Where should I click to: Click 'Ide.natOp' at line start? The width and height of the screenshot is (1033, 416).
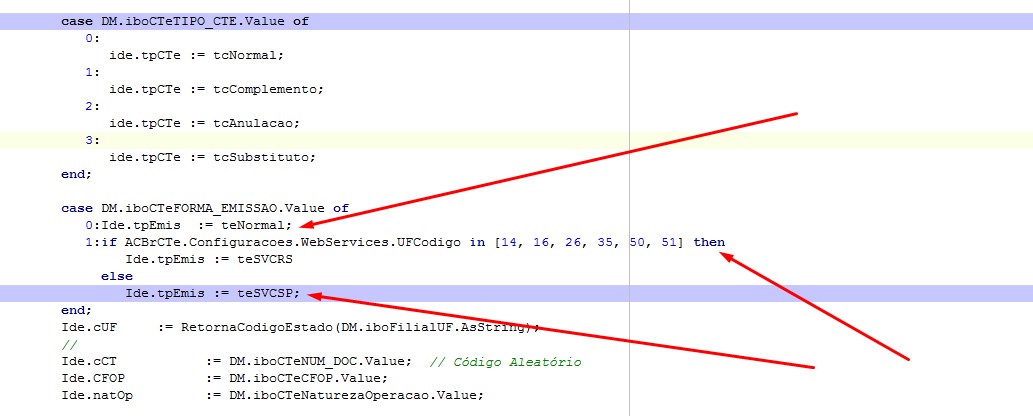click(97, 396)
